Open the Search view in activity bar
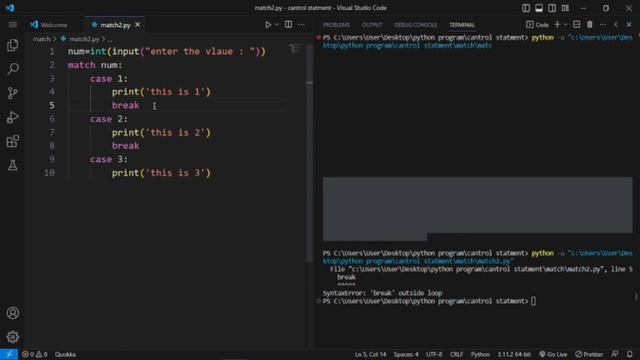Image resolution: width=640 pixels, height=360 pixels. [x=13, y=69]
